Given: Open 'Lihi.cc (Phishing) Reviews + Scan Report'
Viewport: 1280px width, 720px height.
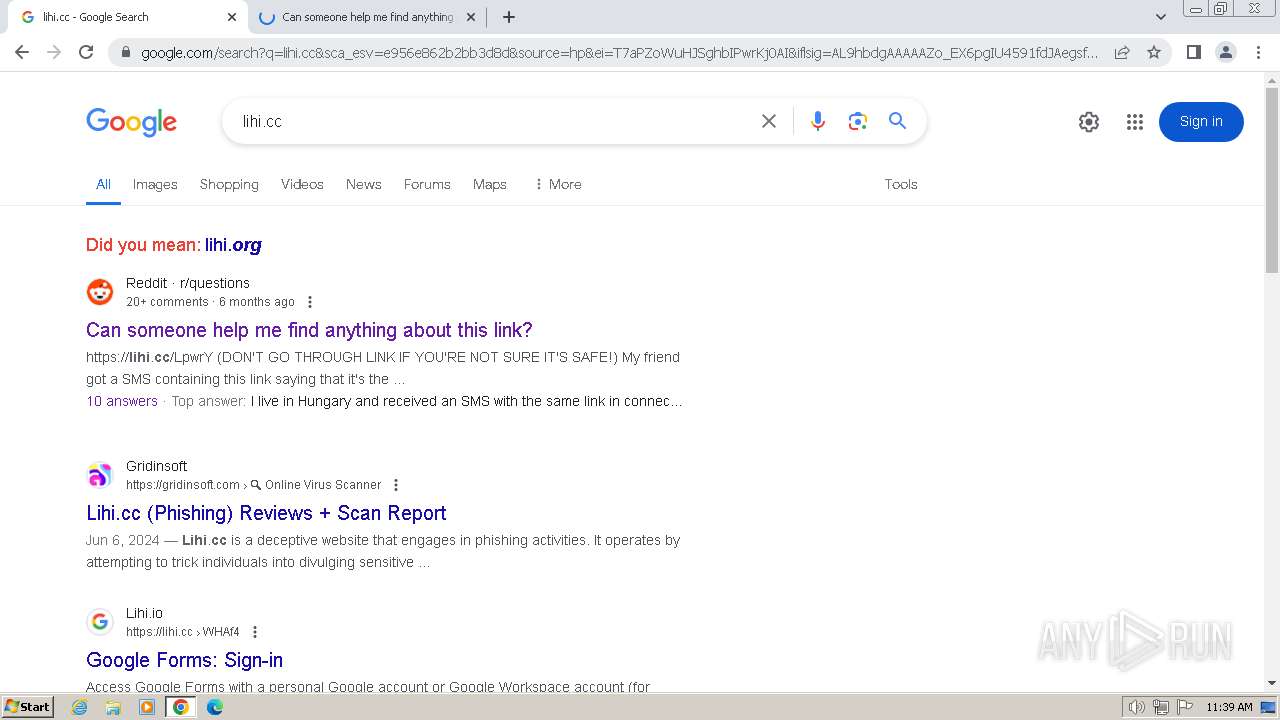Looking at the screenshot, I should (266, 513).
